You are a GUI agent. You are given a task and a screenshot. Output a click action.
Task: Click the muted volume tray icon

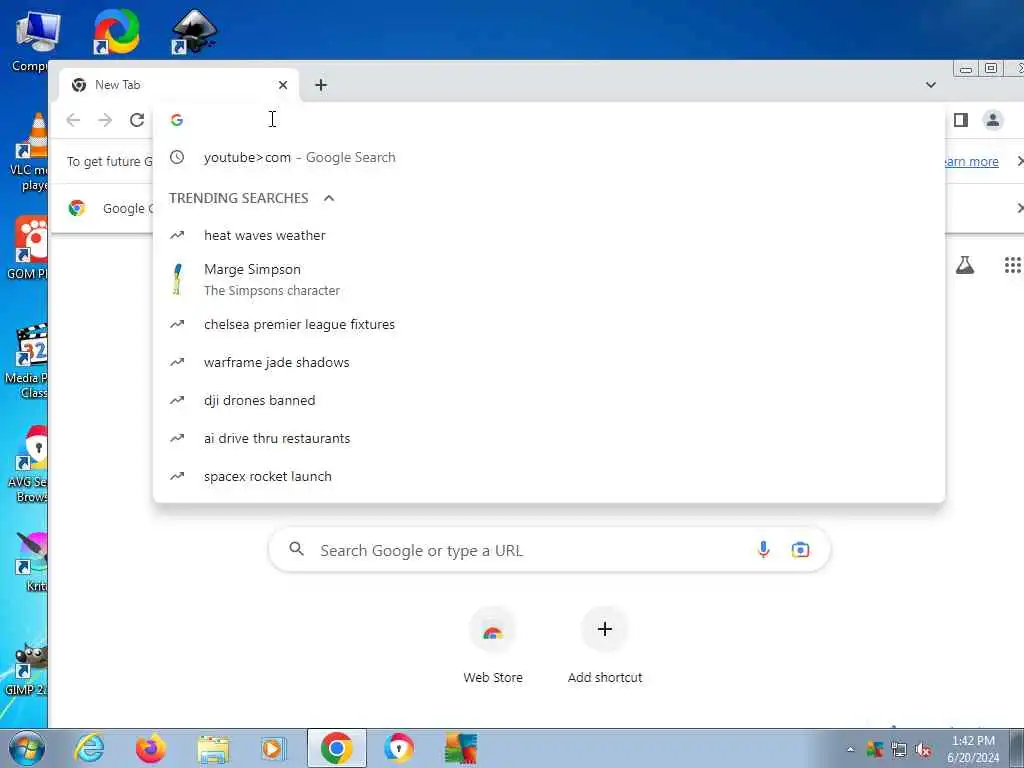click(923, 750)
